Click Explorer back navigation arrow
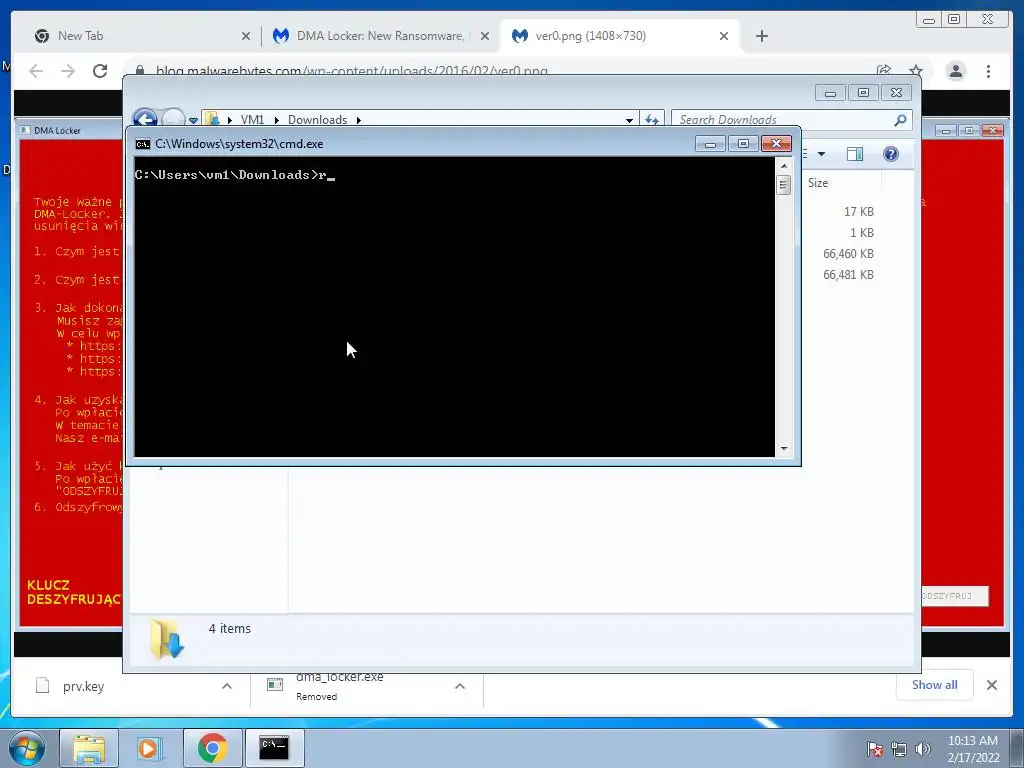 click(x=145, y=118)
